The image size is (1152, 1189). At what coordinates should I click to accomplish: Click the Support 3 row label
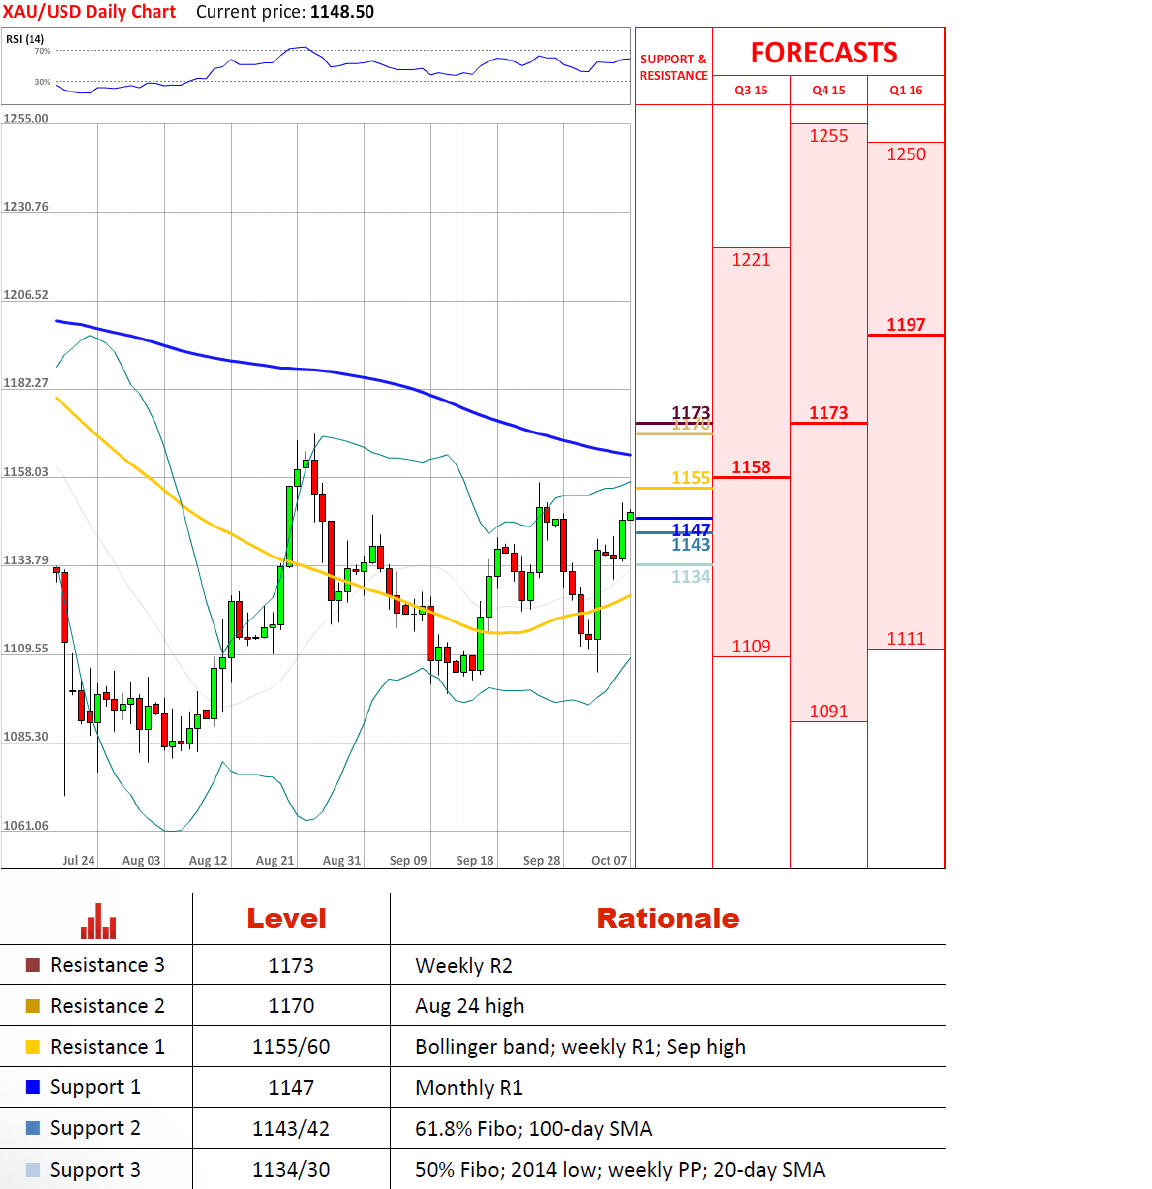pyautogui.click(x=96, y=1171)
